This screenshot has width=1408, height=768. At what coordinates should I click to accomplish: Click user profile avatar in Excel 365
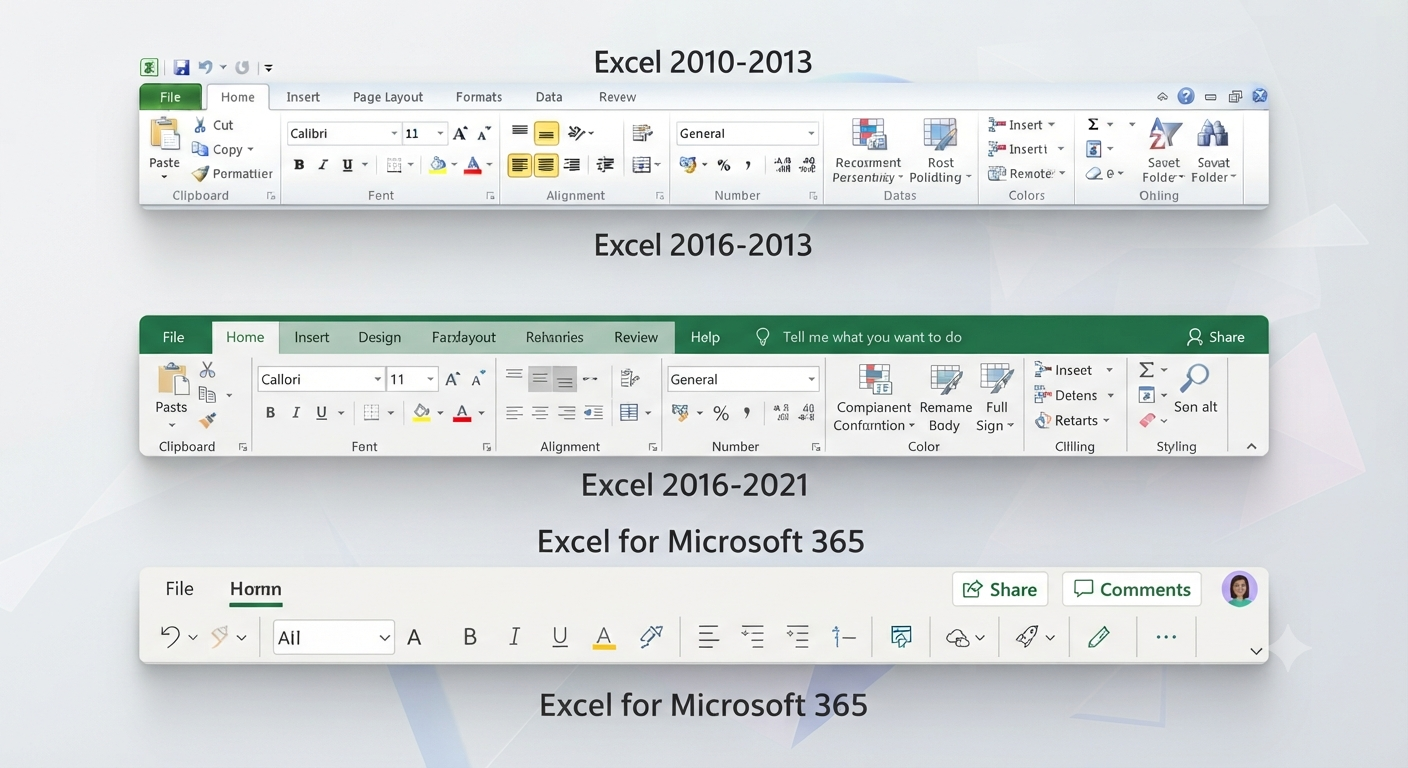1239,589
